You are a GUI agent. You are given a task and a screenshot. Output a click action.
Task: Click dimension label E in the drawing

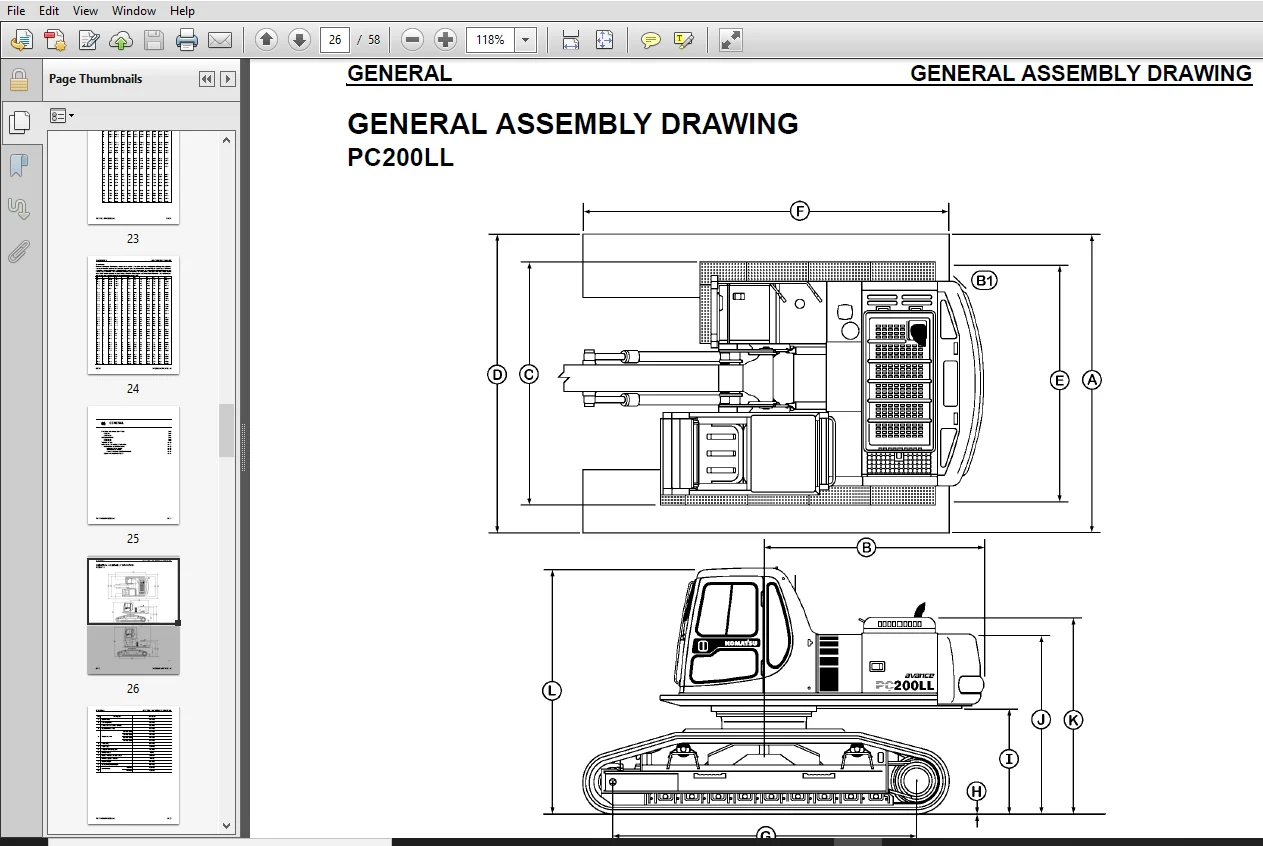(x=1060, y=380)
